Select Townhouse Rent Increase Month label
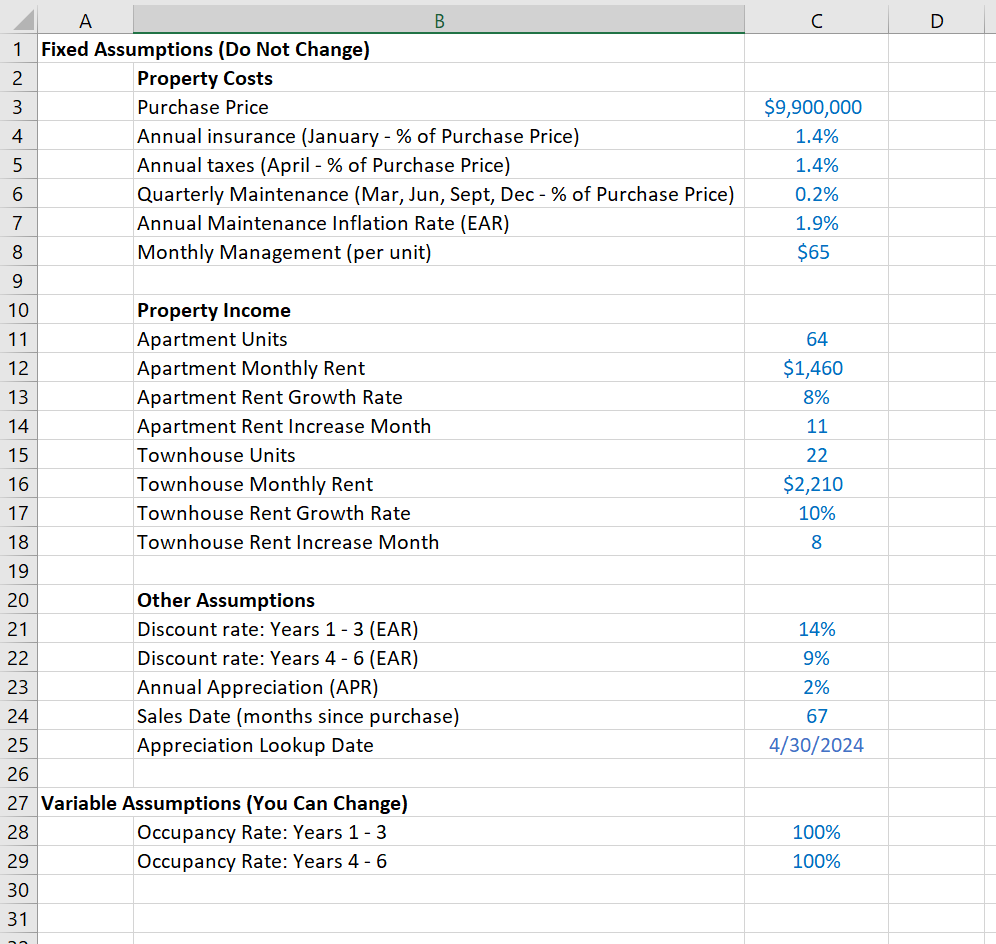Screen dimensions: 996x944 [439, 542]
